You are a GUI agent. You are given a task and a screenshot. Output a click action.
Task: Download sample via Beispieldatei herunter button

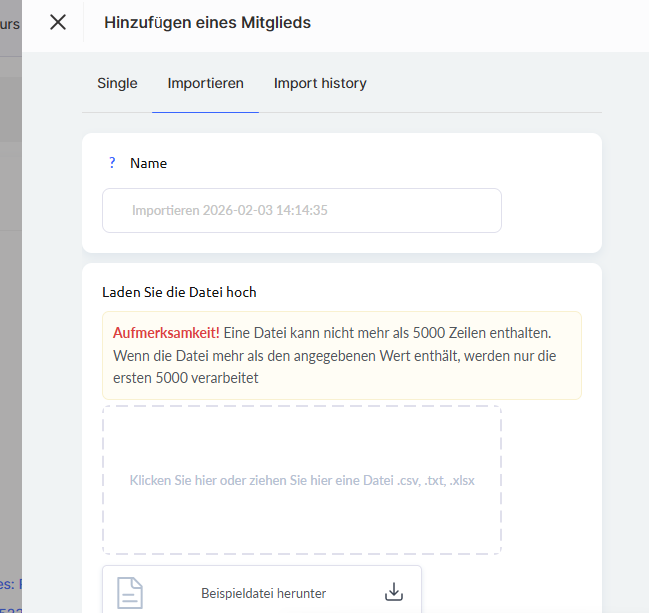(262, 593)
